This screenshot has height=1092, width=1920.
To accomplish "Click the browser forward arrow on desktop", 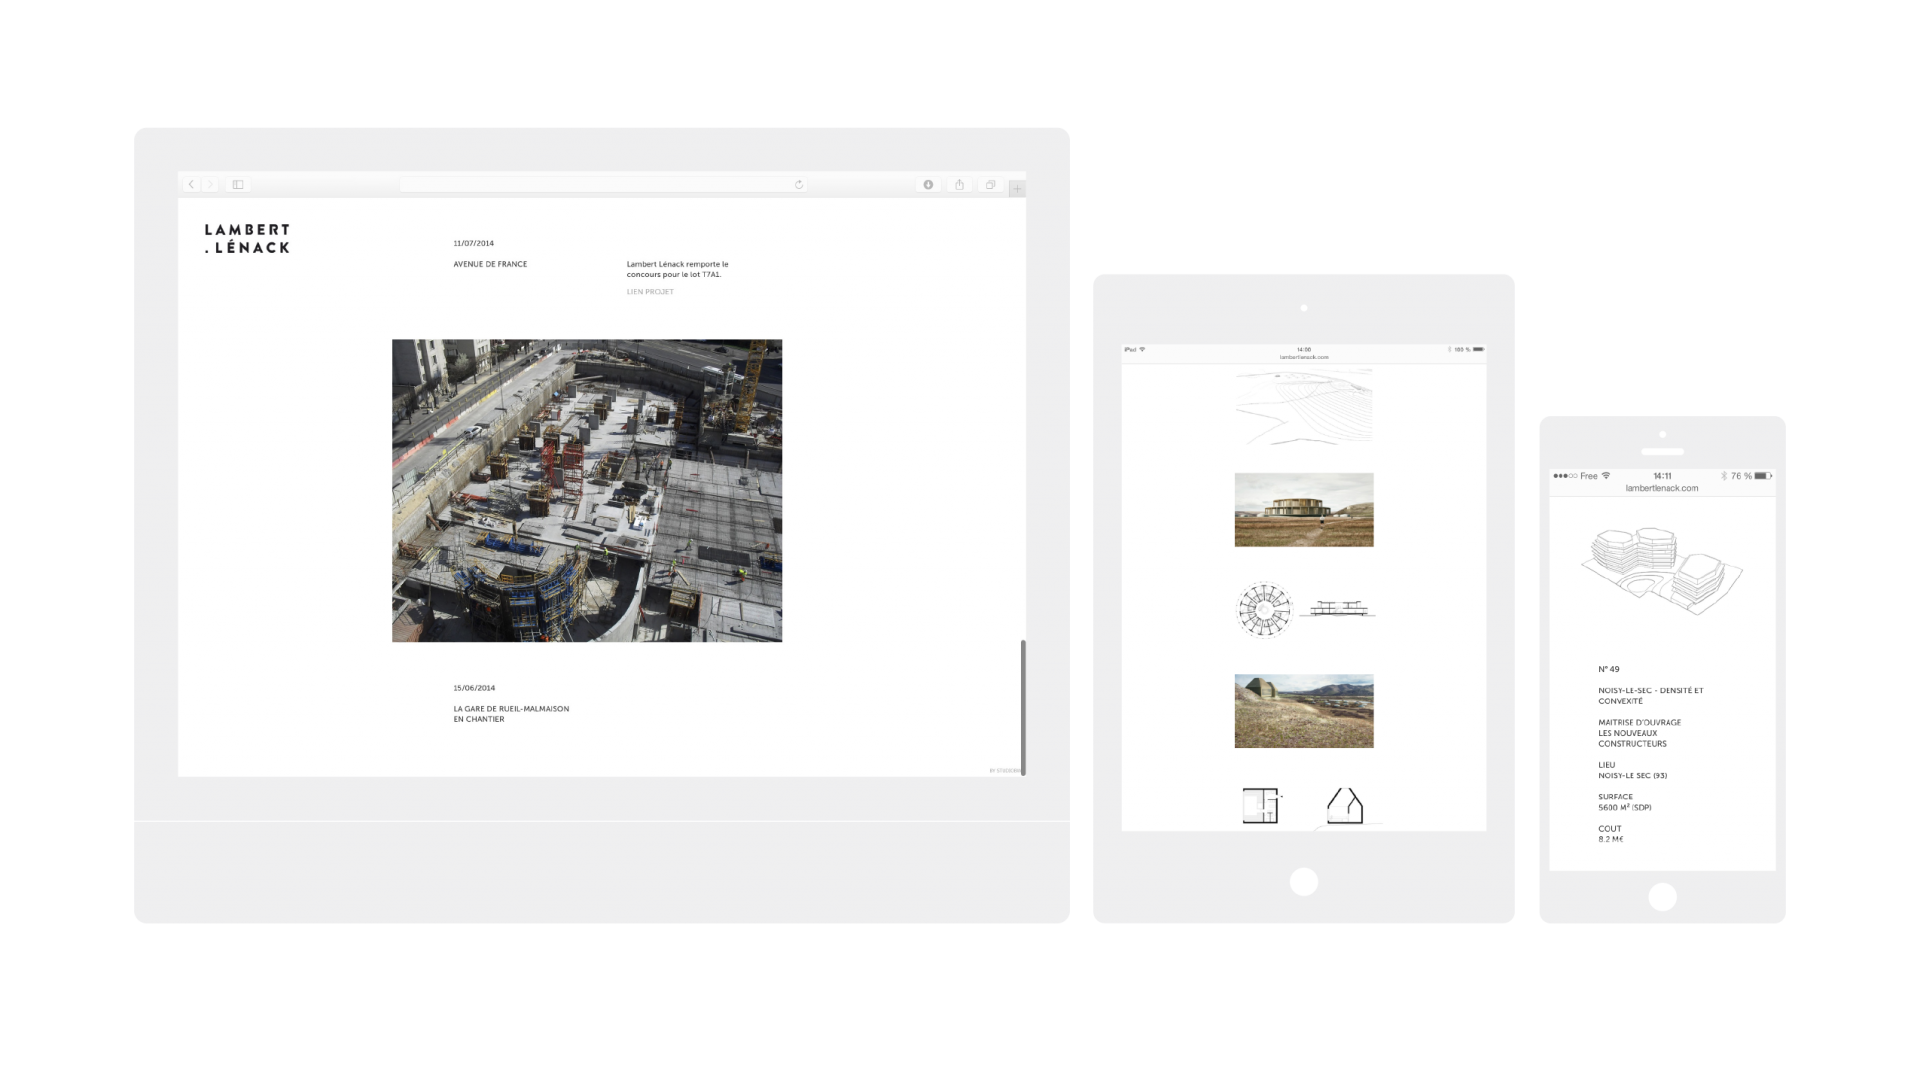I will [x=210, y=184].
